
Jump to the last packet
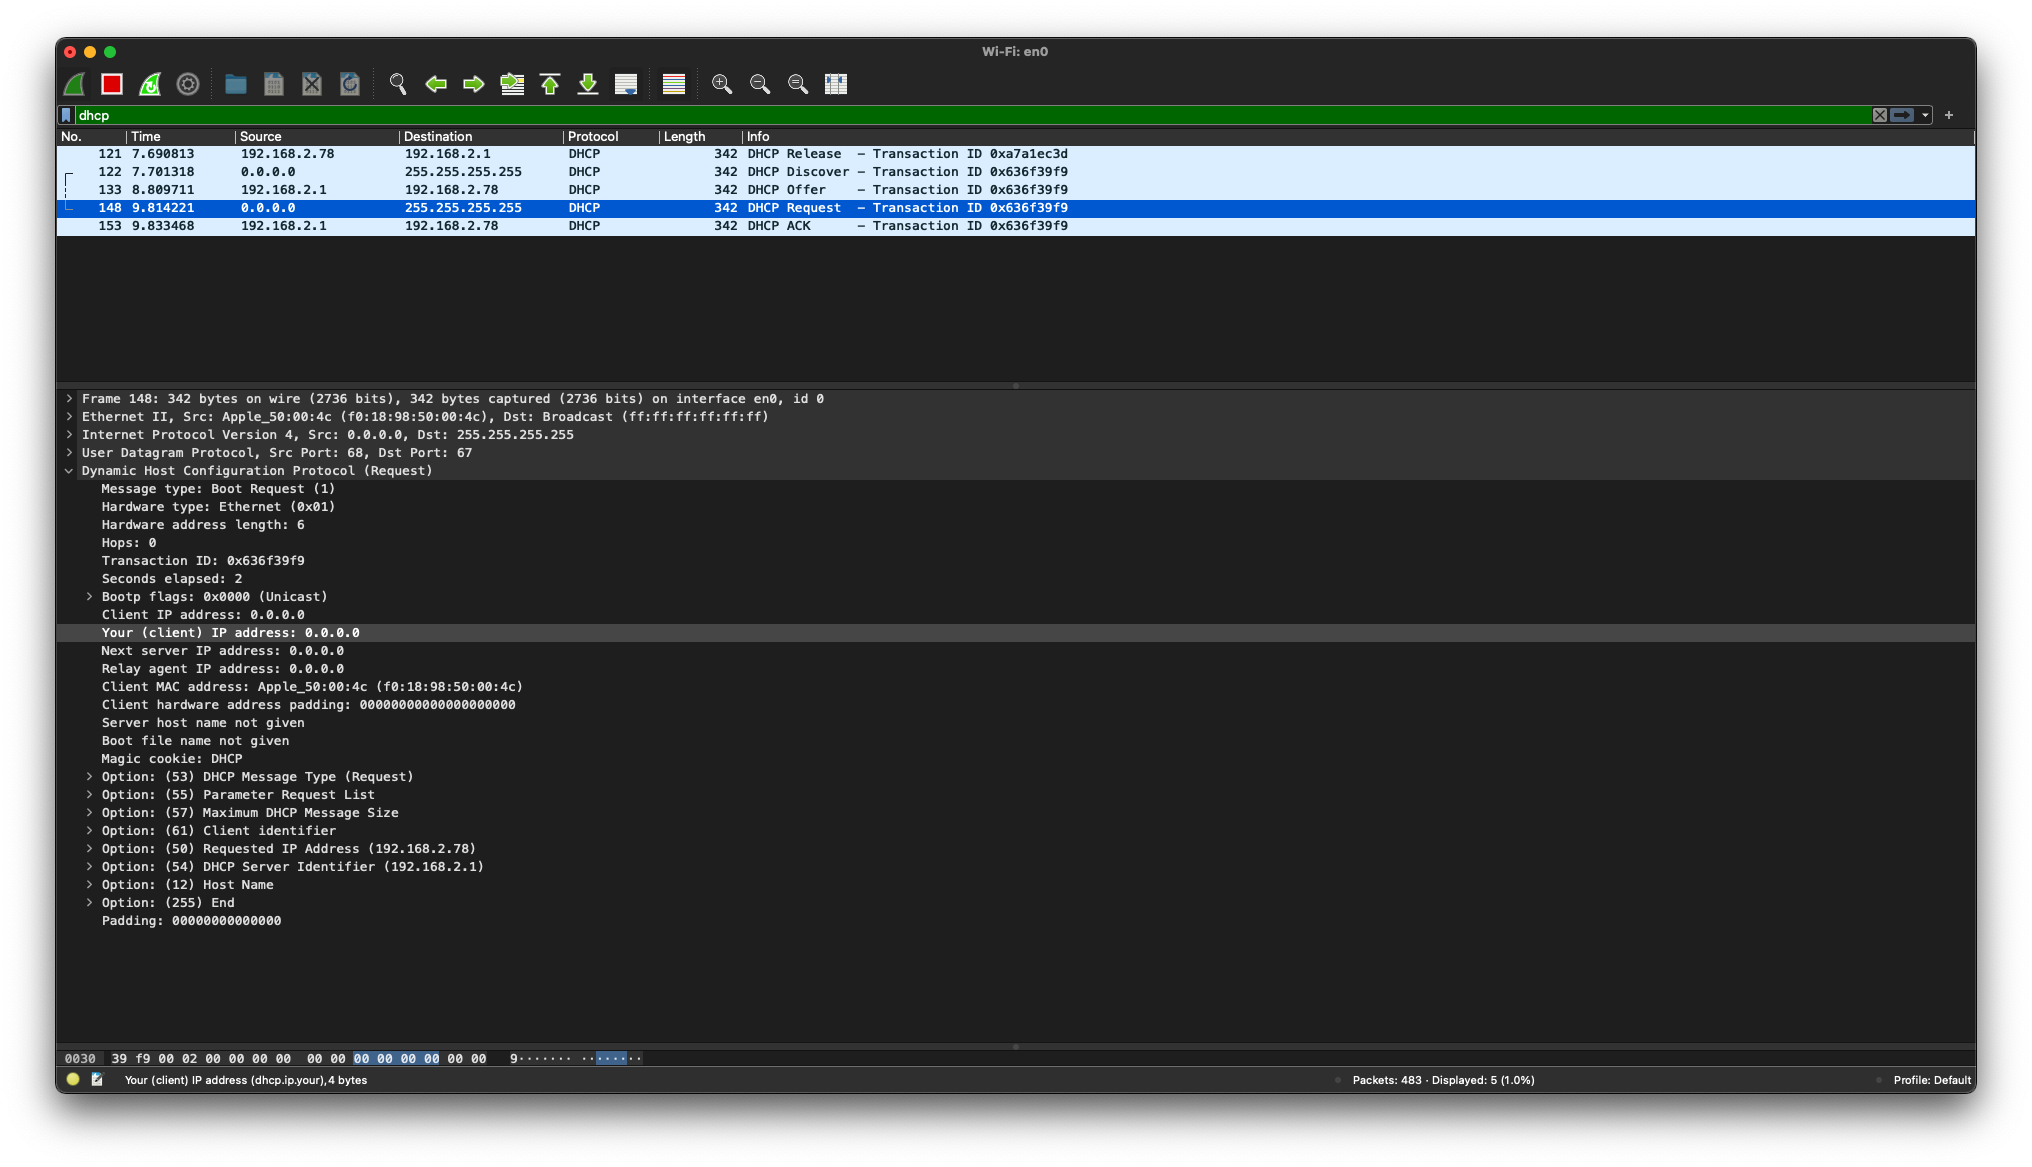click(588, 84)
